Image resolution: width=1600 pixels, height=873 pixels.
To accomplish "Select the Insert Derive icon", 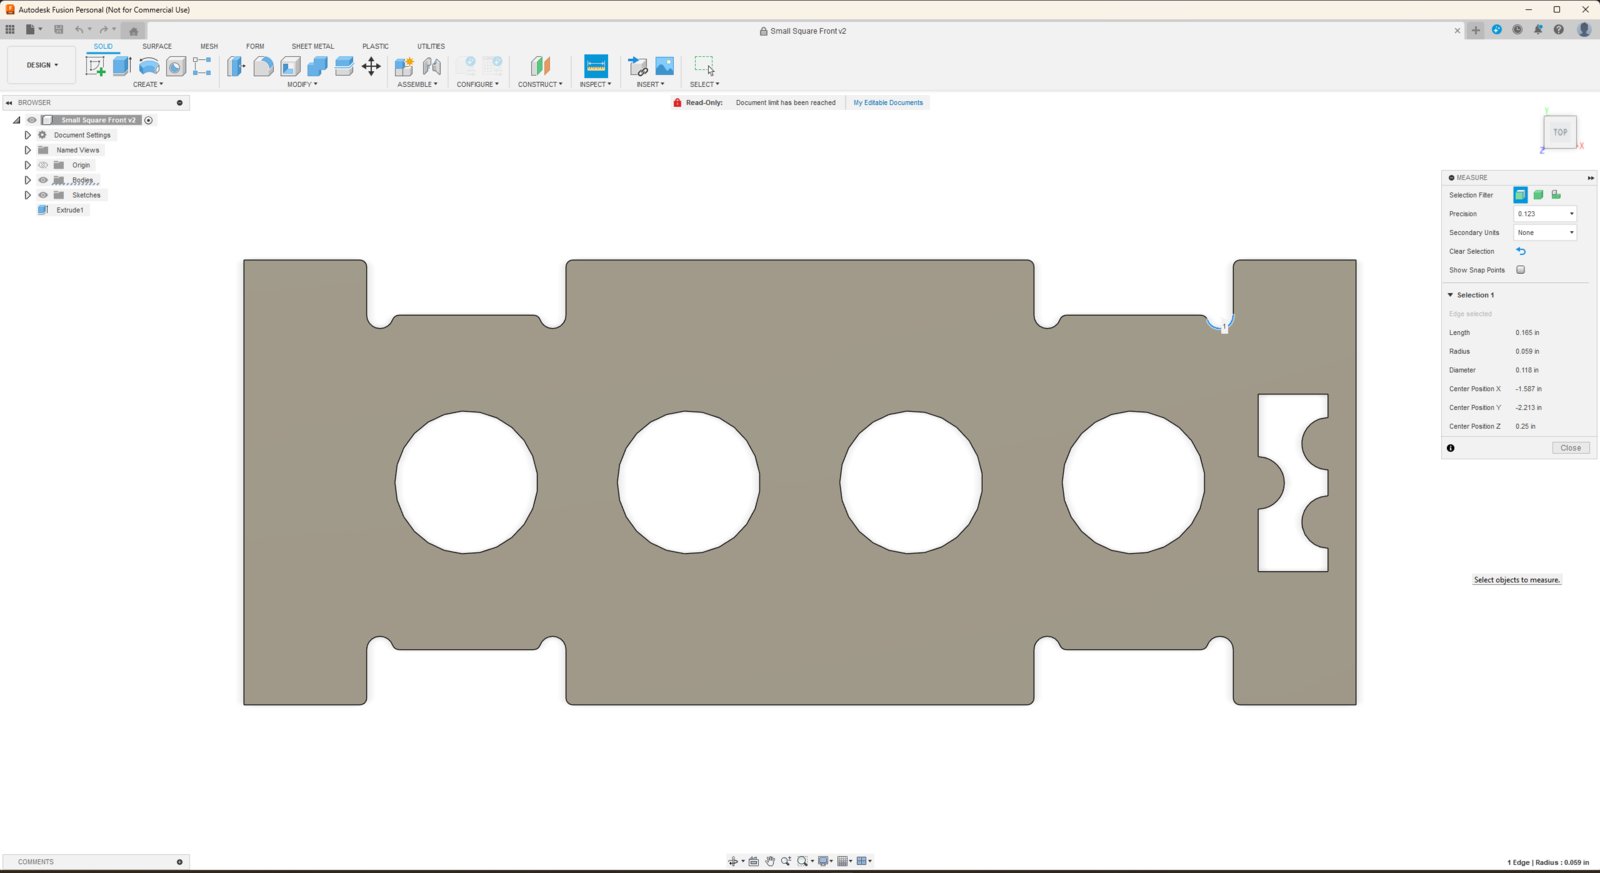I will click(638, 66).
